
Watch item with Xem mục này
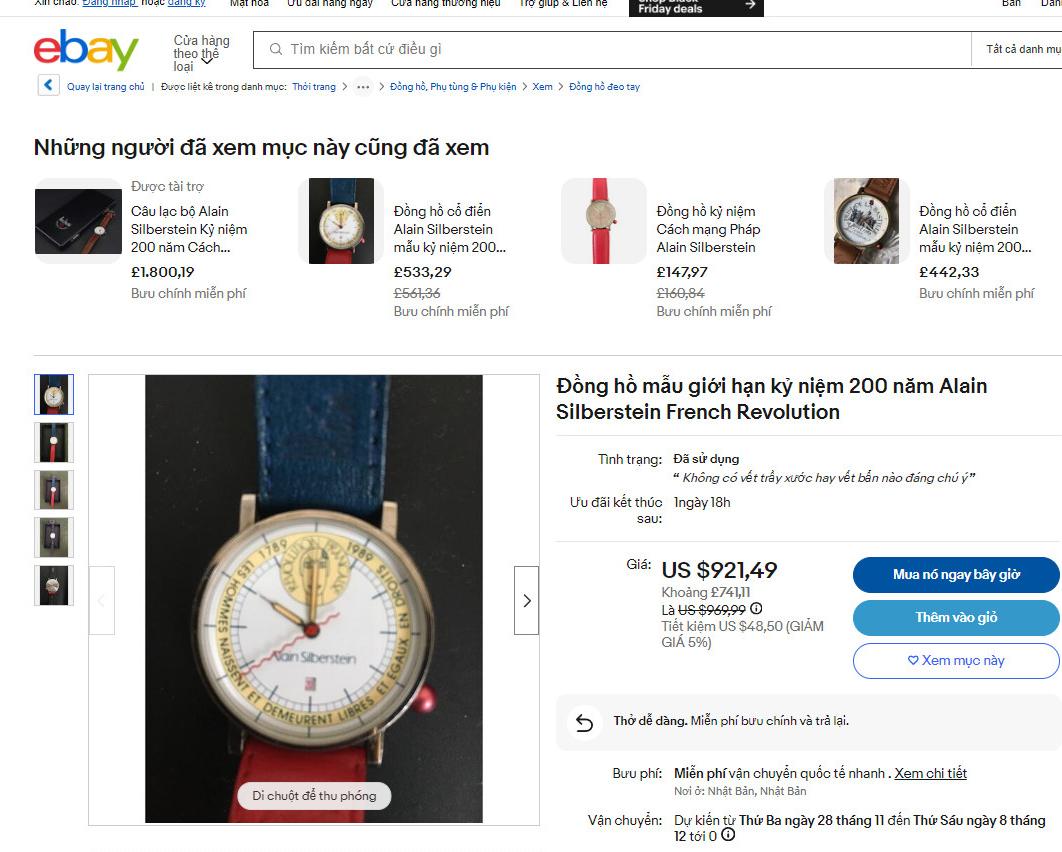point(956,660)
